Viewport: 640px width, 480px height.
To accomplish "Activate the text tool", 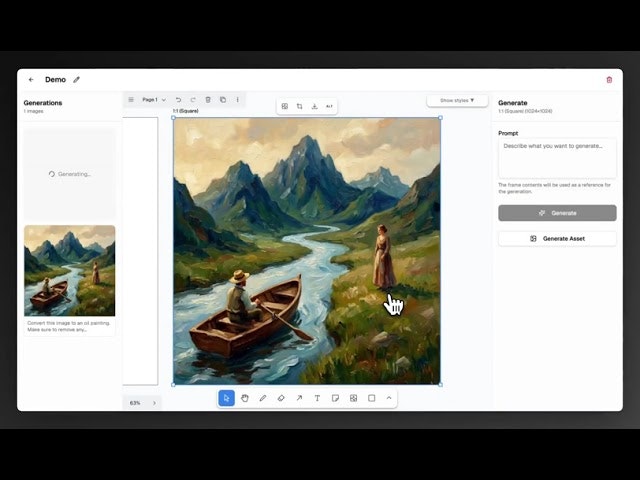I will click(x=317, y=398).
